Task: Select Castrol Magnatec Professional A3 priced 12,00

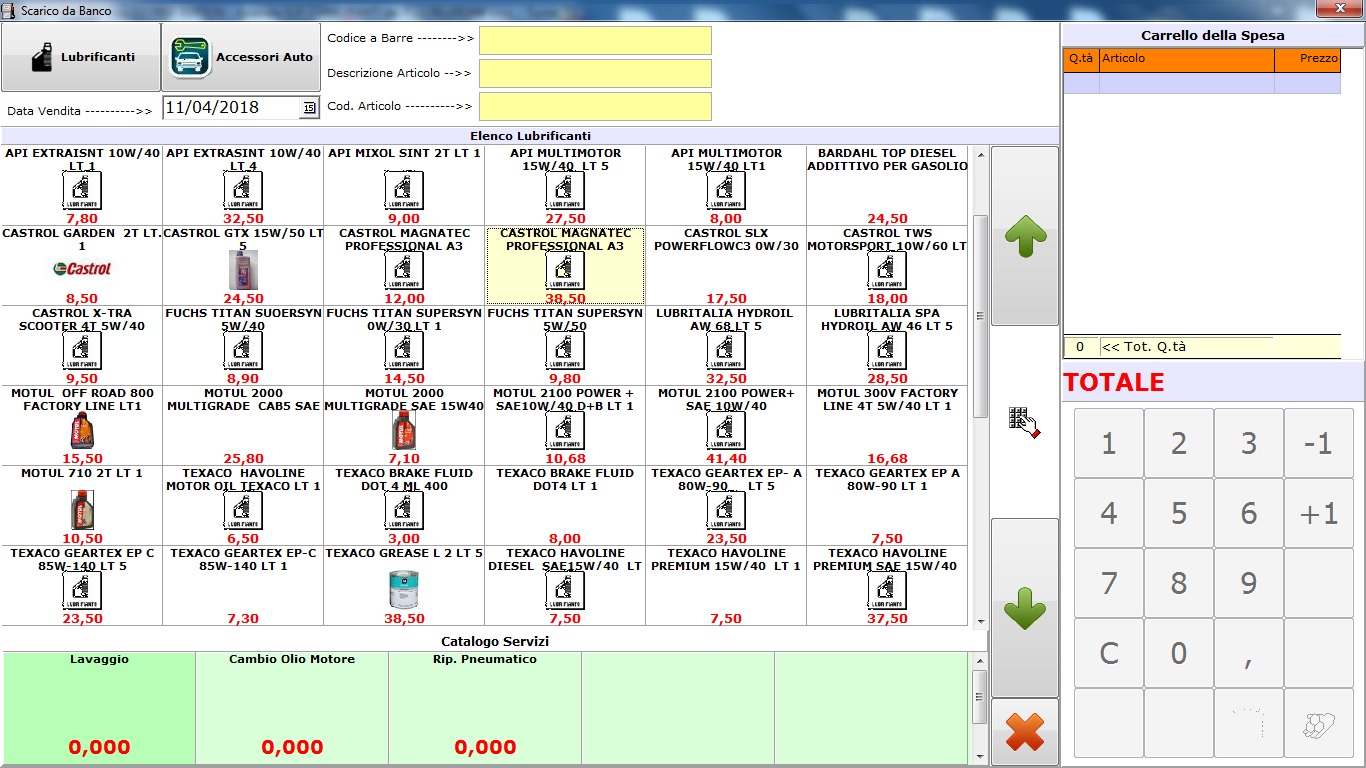Action: coord(404,266)
